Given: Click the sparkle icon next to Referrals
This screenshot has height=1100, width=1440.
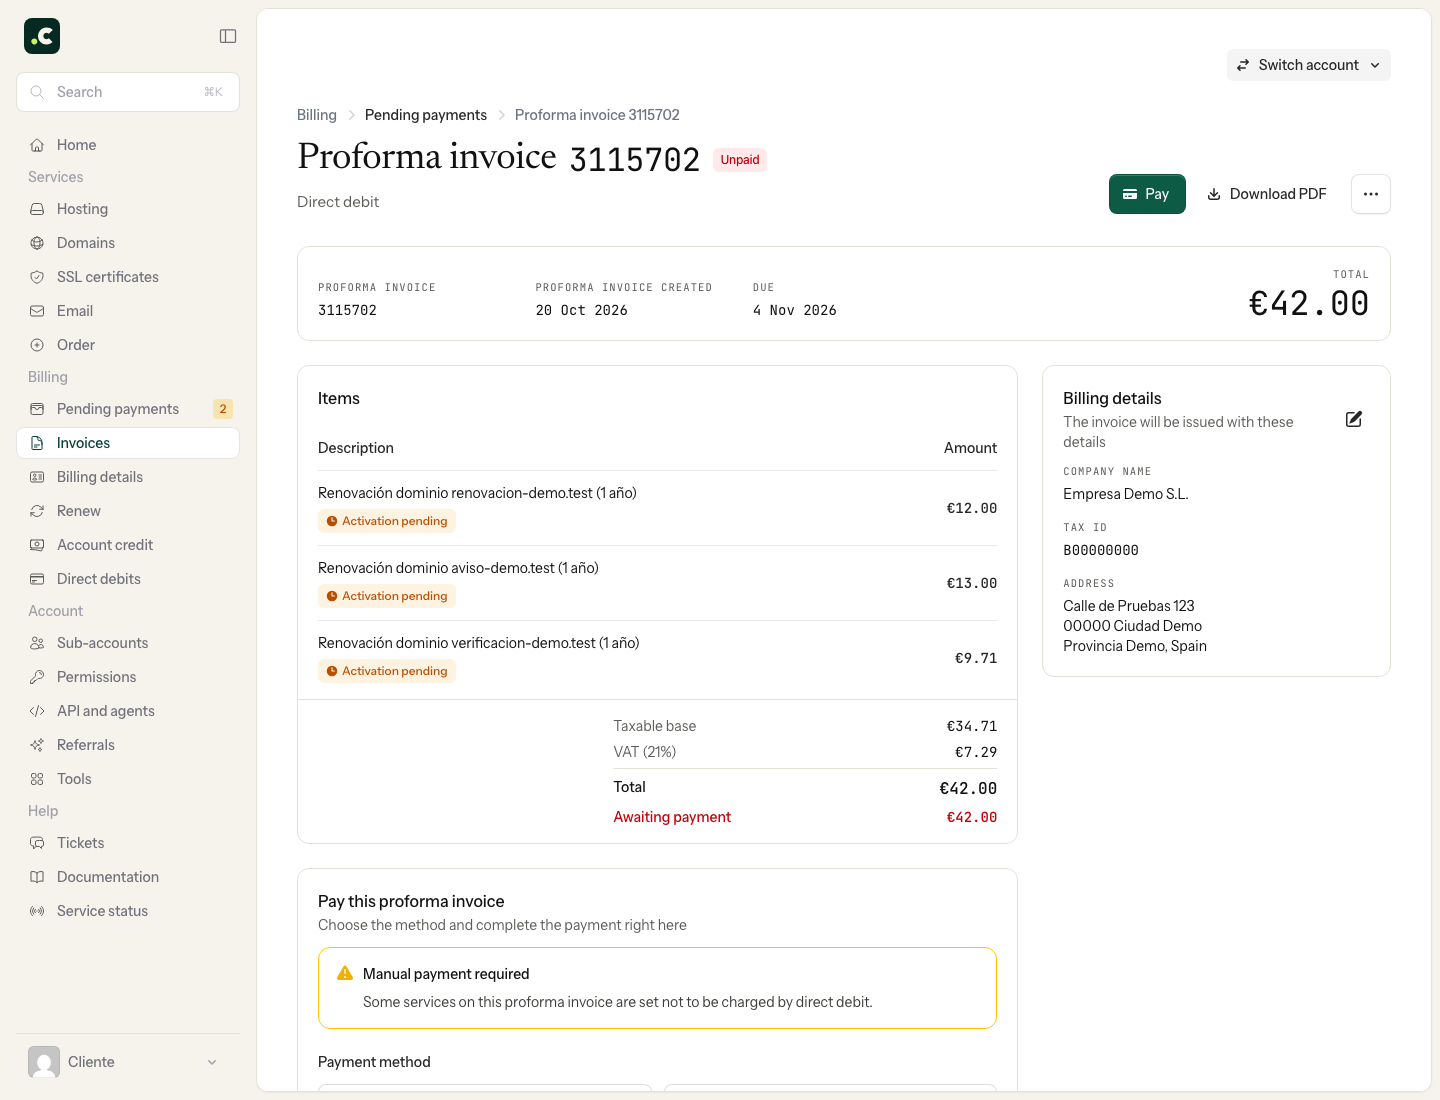Looking at the screenshot, I should point(37,745).
